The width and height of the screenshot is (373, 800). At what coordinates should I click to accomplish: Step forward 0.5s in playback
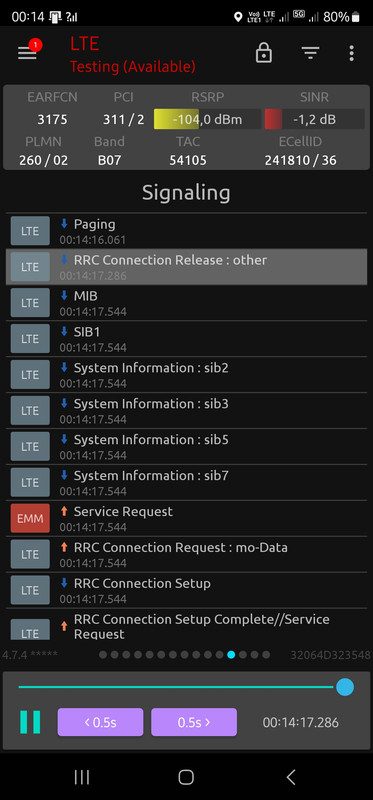(194, 722)
